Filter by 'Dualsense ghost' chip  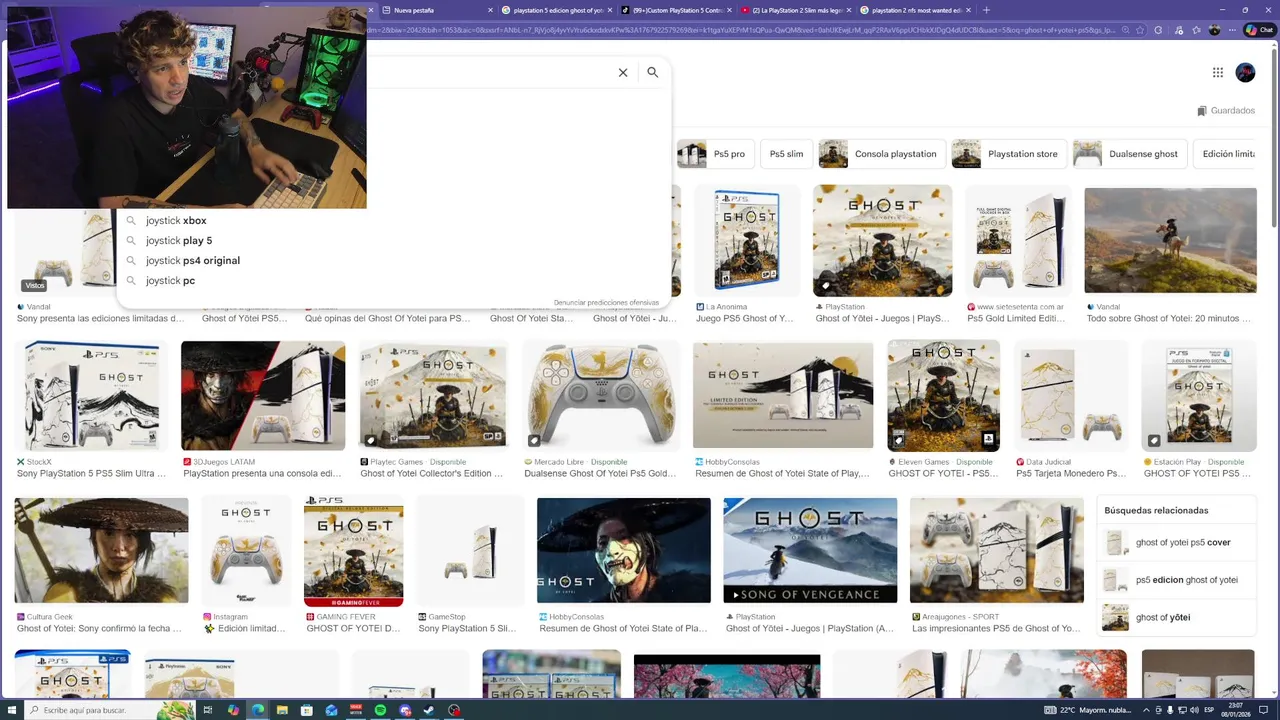point(1130,154)
